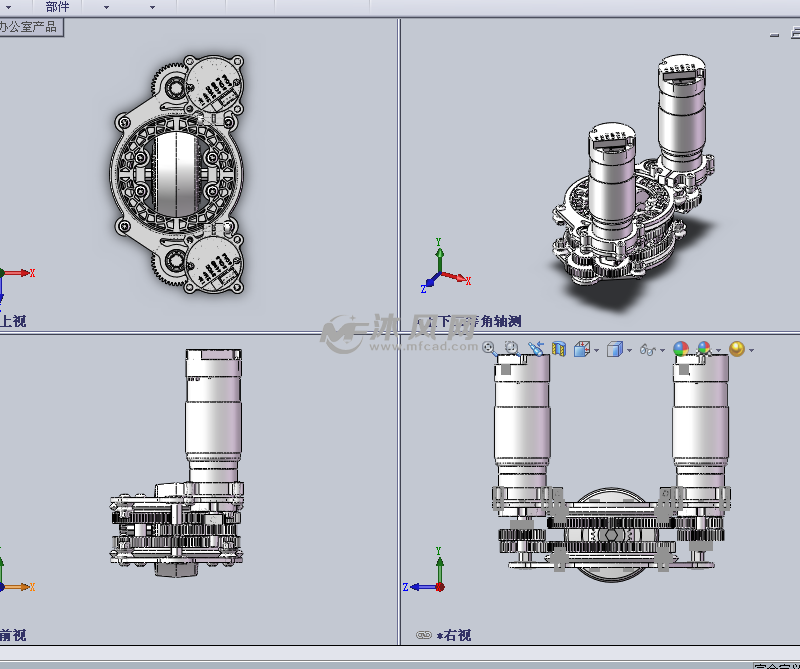Open the View Orientation cube icon
The image size is (800, 669).
point(581,349)
